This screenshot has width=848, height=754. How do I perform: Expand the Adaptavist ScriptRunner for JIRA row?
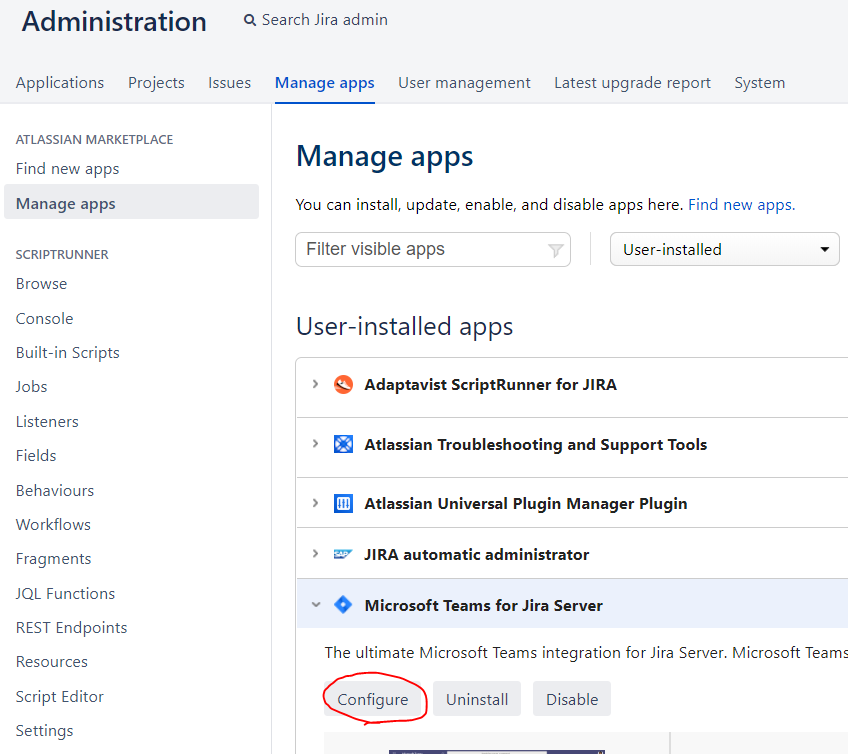point(315,384)
